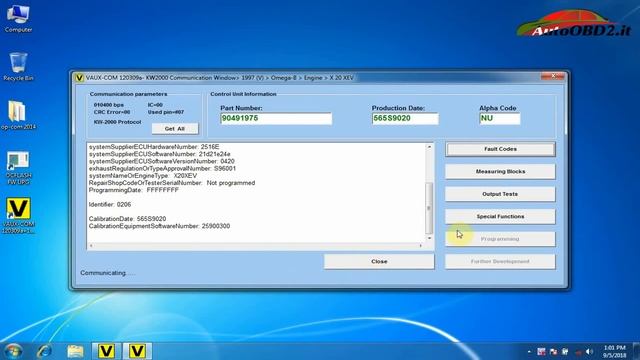The image size is (640, 360).
Task: Click the Close button in the communication window
Action: 379,261
